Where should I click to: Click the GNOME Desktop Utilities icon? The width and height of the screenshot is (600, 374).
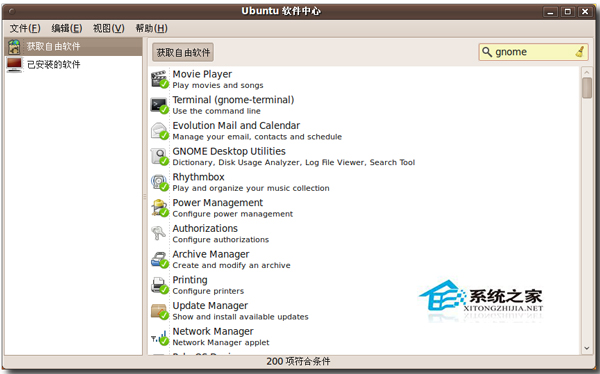click(x=159, y=156)
